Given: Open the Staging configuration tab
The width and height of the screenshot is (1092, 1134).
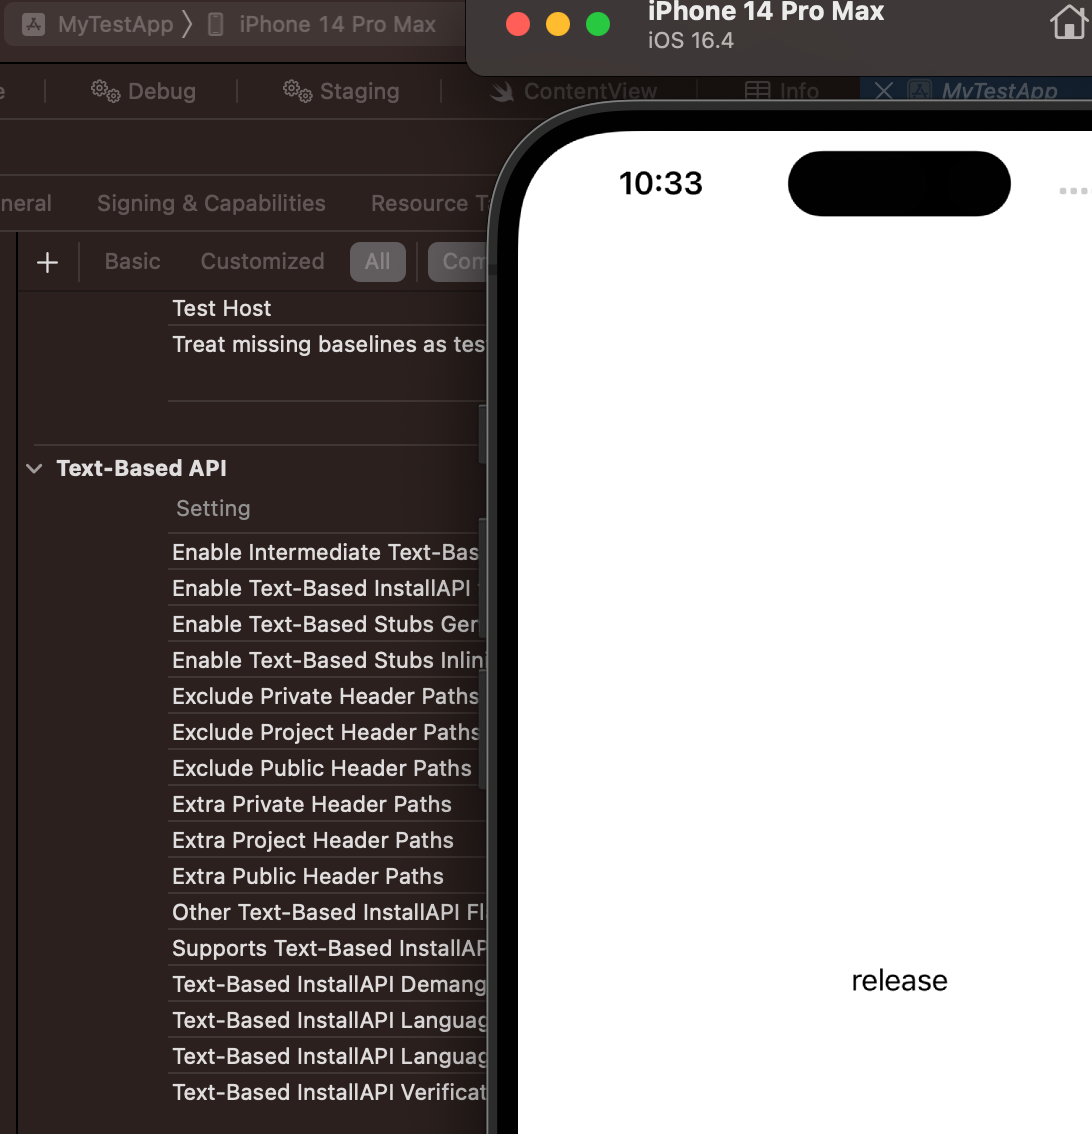Looking at the screenshot, I should 341,91.
